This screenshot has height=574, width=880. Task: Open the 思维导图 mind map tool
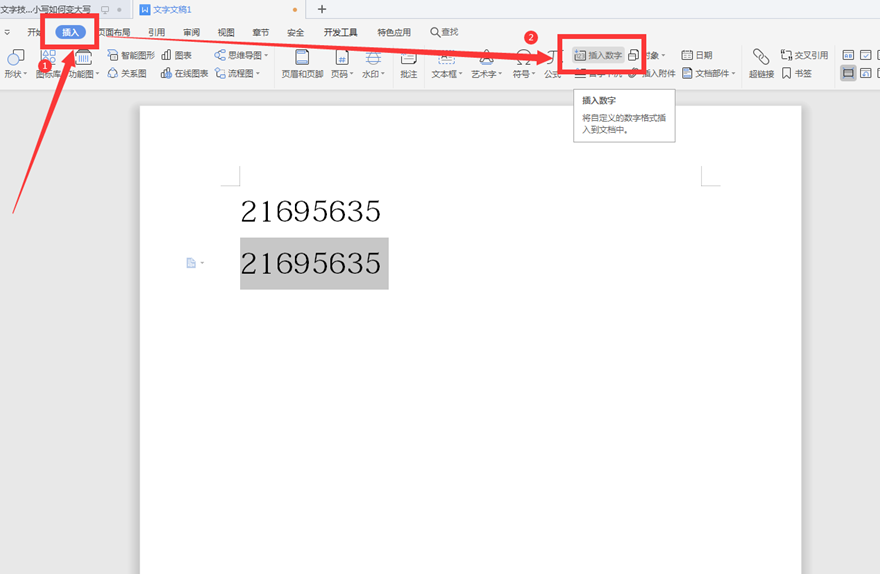[x=241, y=55]
